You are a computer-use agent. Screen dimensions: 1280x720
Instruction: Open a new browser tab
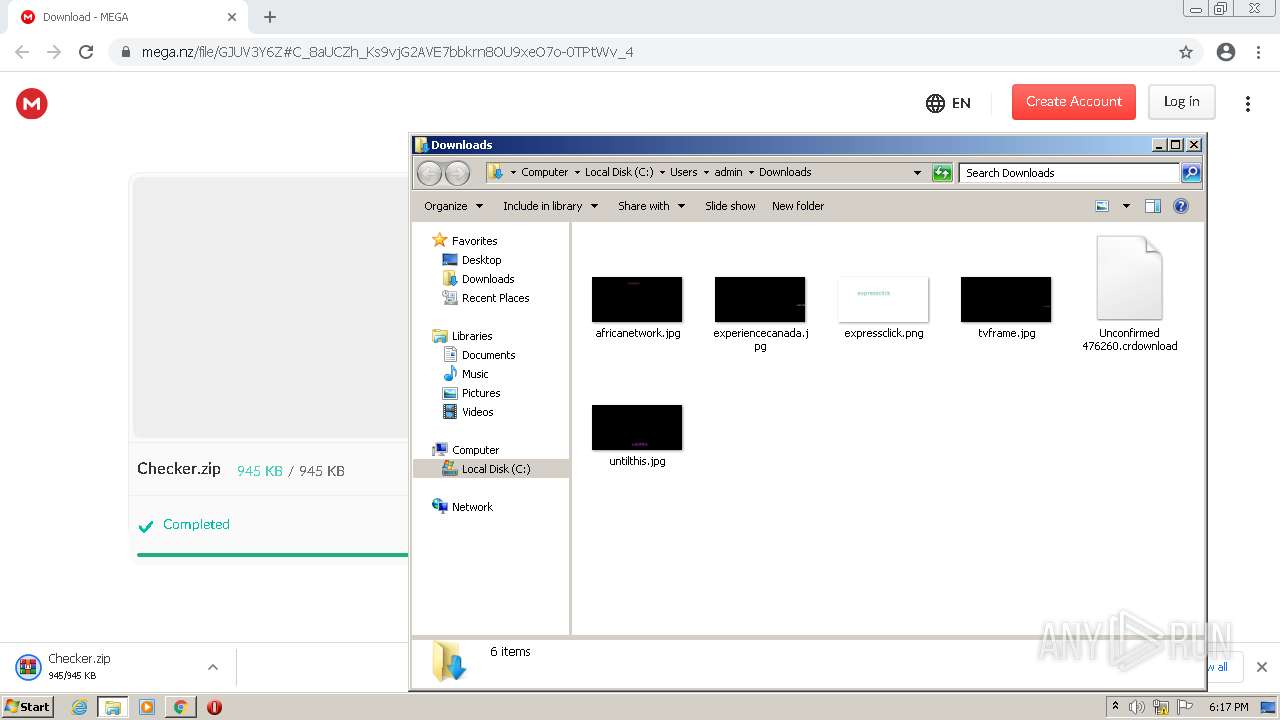[x=270, y=17]
